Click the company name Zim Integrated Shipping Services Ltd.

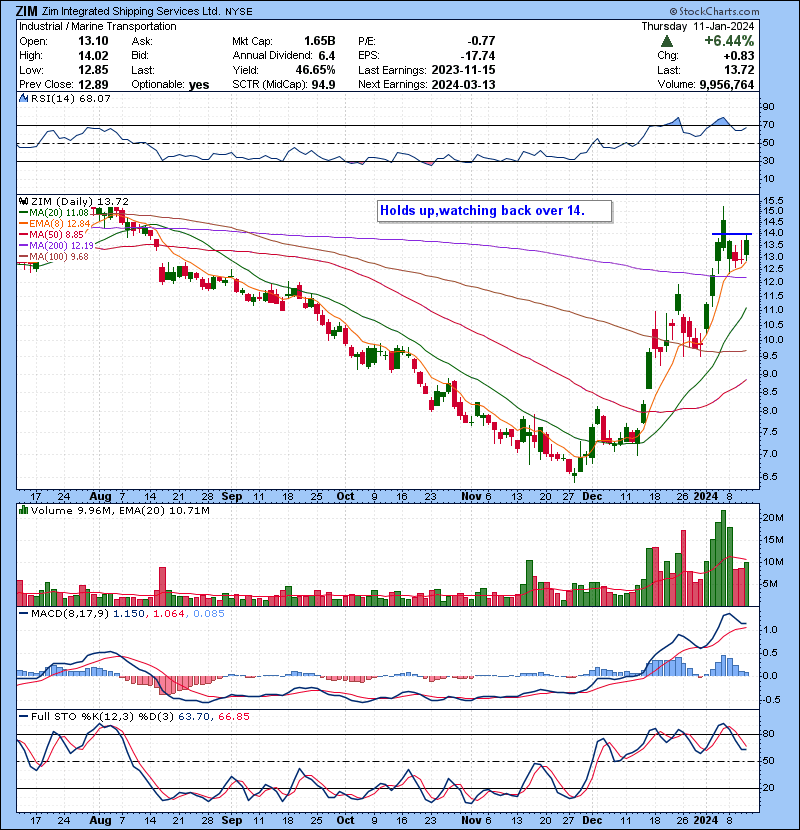click(x=131, y=11)
